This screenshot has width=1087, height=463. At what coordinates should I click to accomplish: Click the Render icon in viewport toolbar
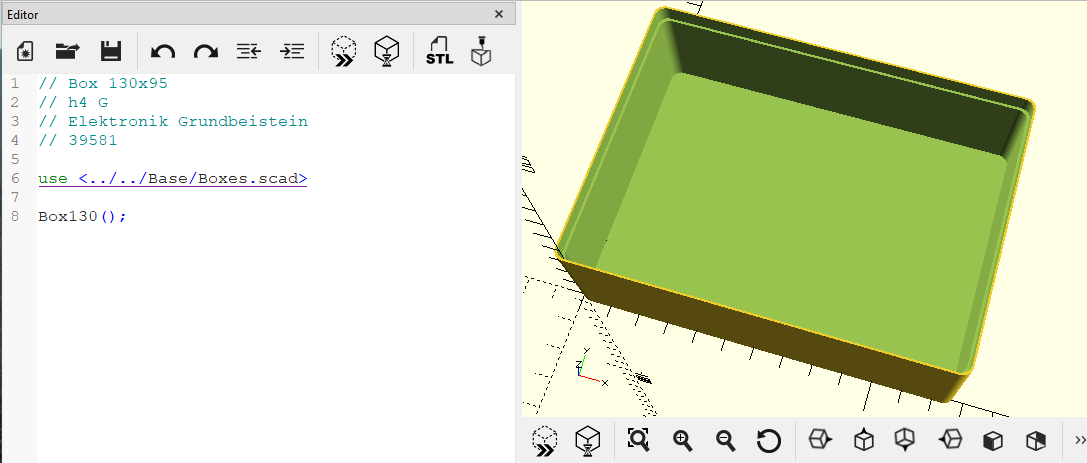point(588,442)
